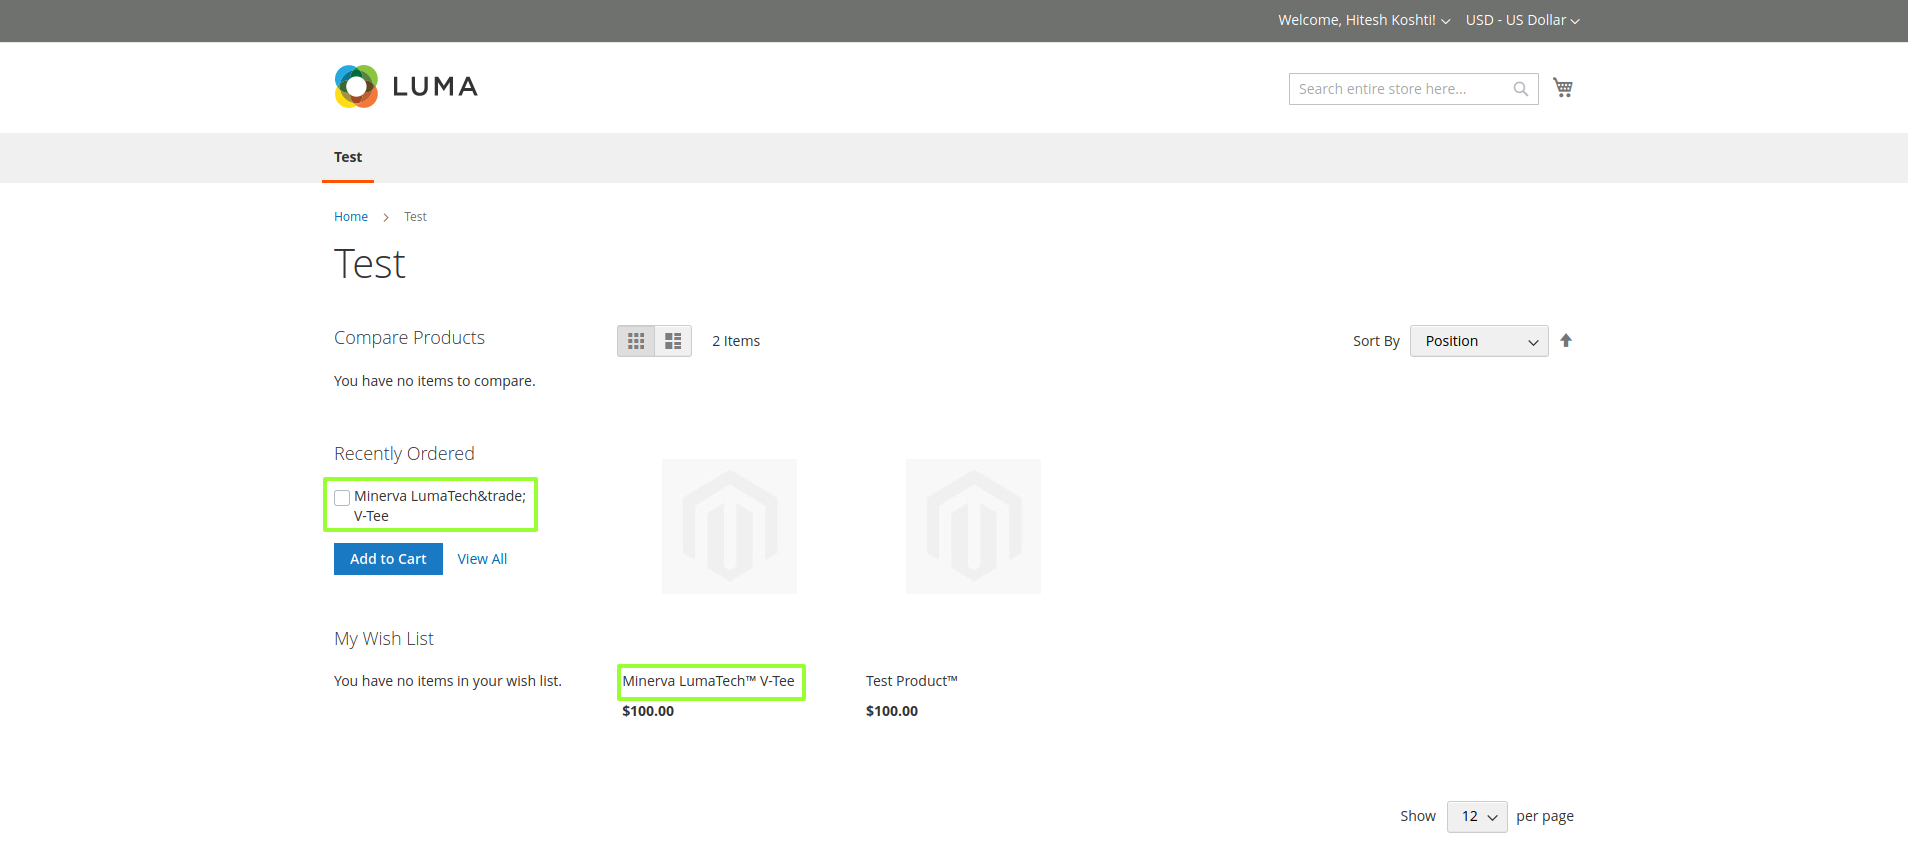This screenshot has width=1908, height=847.
Task: Click the Test Product placeholder image
Action: [973, 526]
